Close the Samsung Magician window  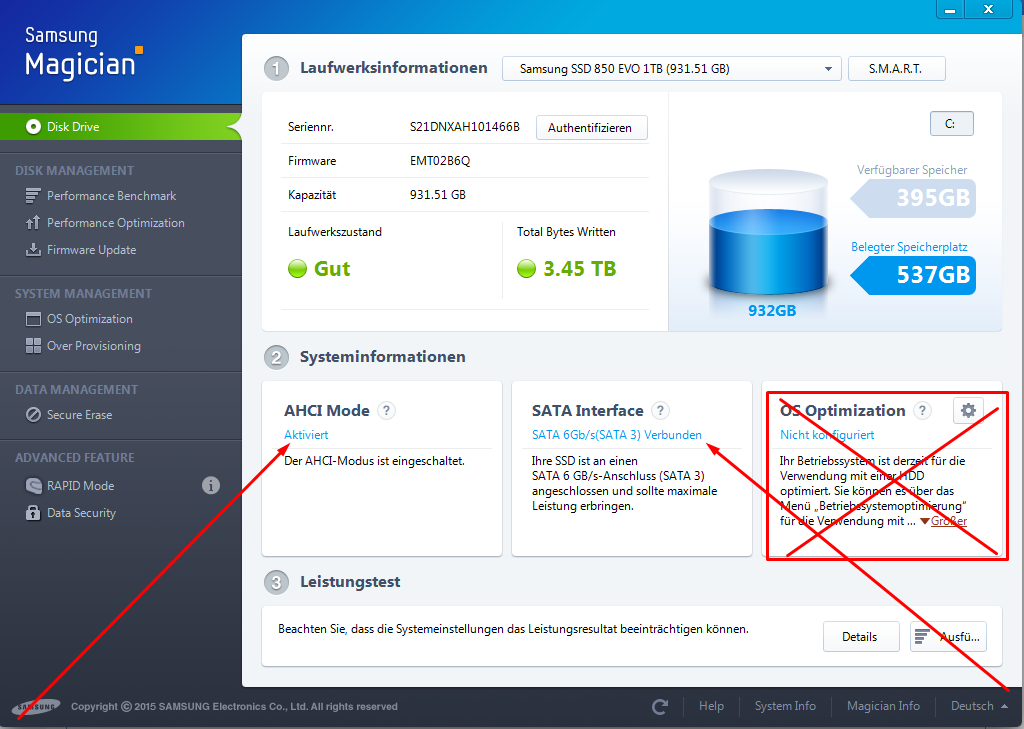[989, 9]
